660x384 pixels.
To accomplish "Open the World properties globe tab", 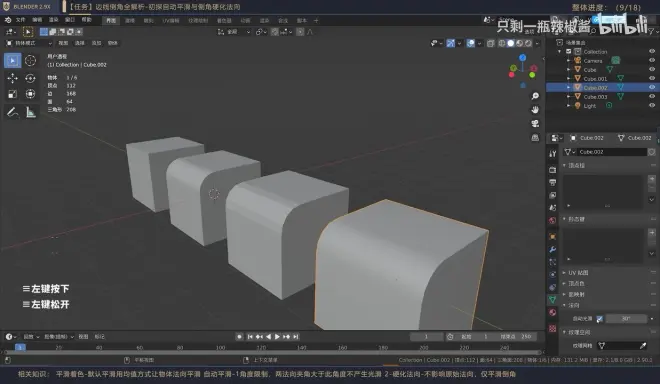I will pos(553,220).
